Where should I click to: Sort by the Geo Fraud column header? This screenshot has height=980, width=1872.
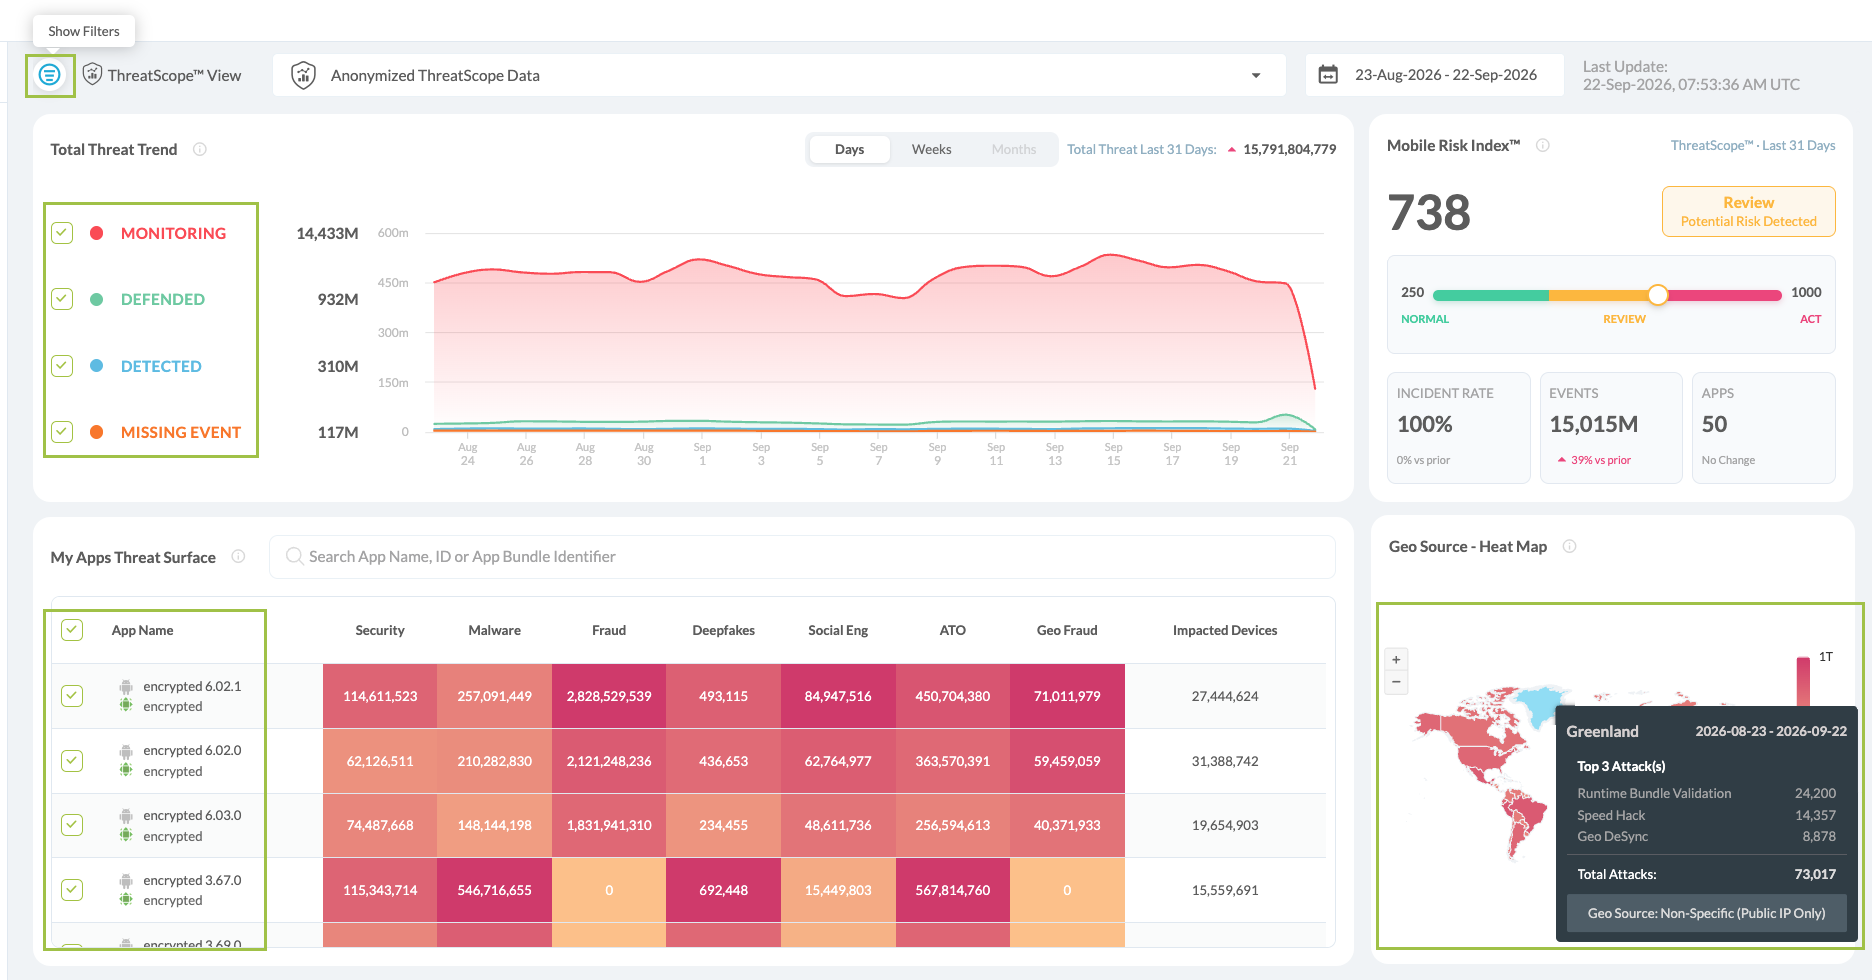pos(1067,630)
